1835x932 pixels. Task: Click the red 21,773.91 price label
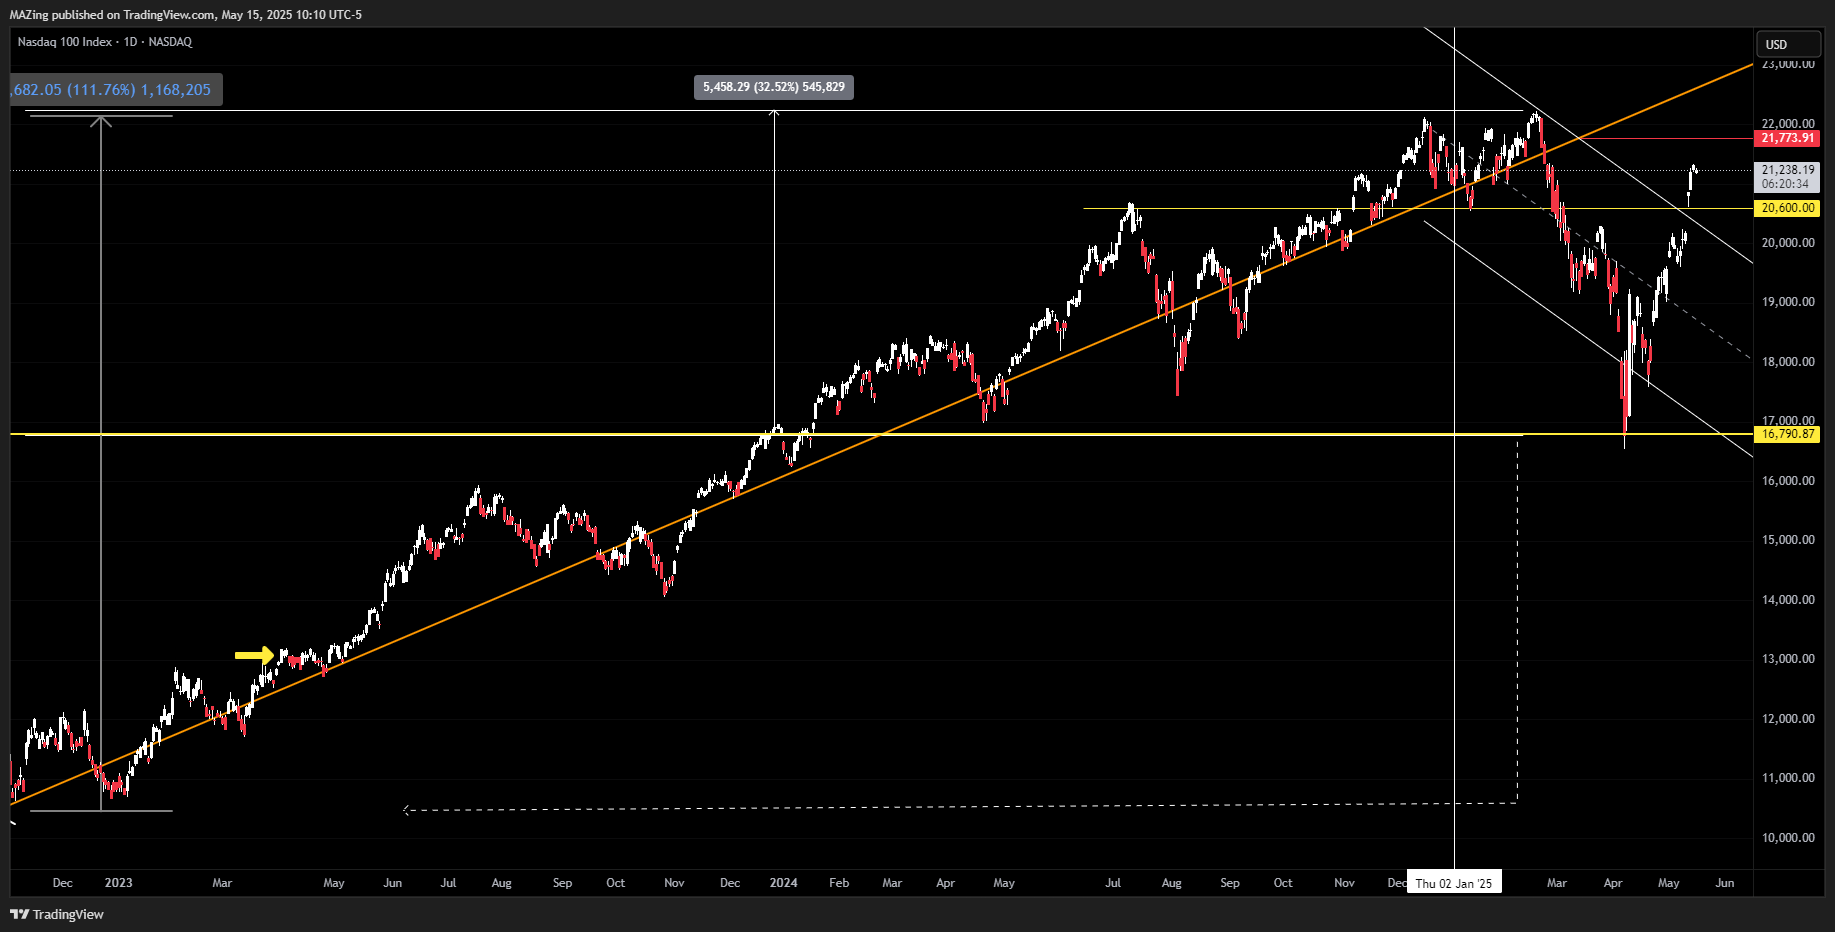coord(1787,138)
